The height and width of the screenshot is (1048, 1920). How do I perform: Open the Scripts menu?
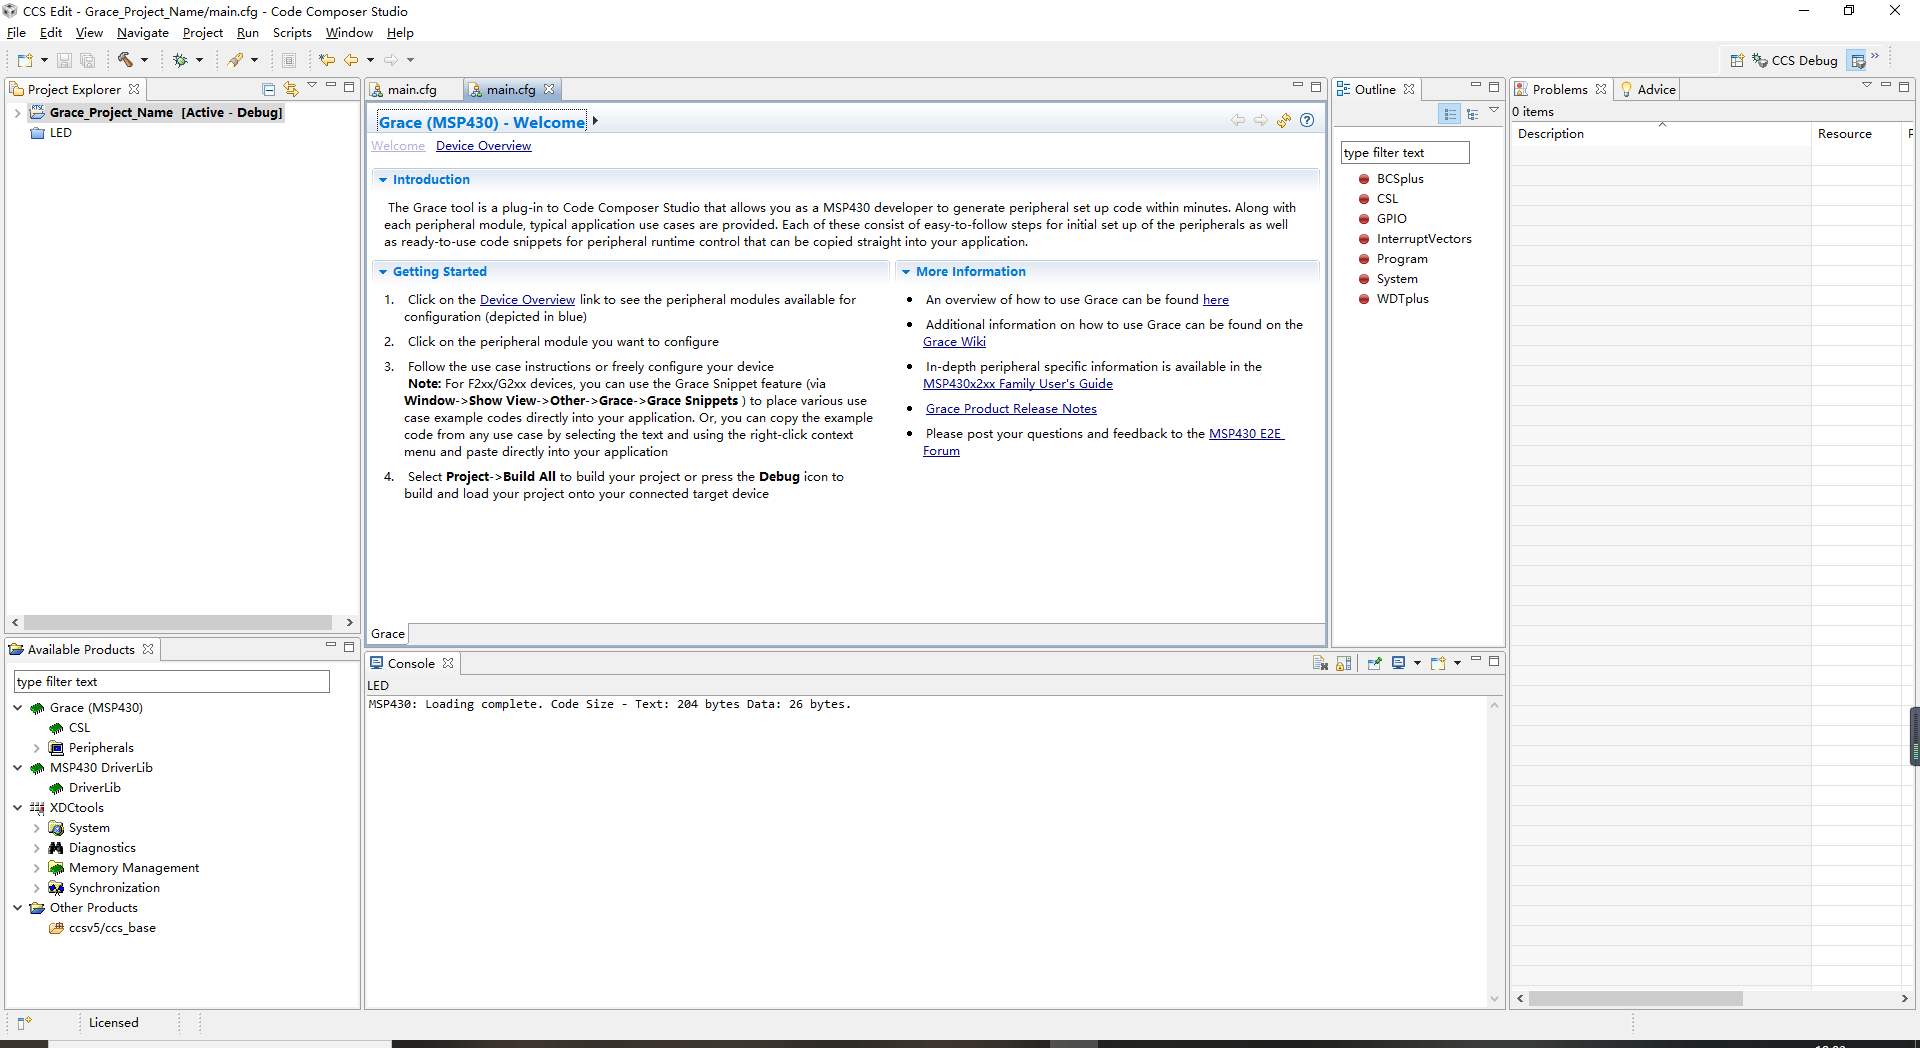click(292, 33)
